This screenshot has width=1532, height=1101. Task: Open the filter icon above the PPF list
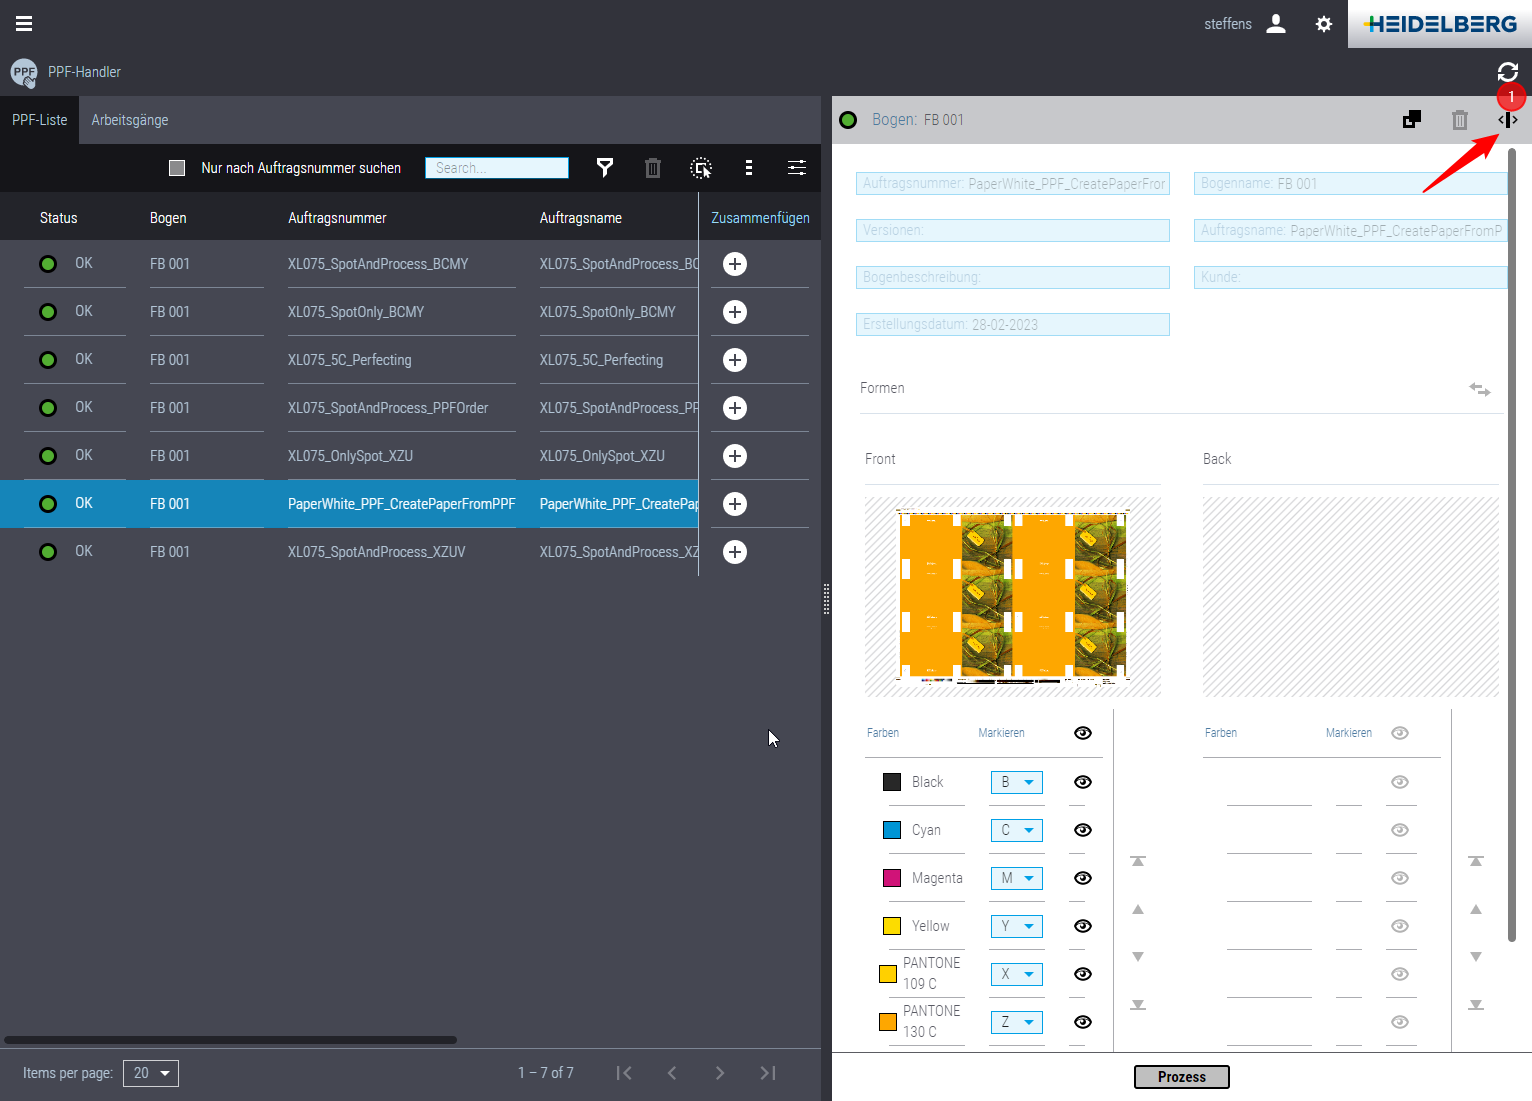(x=605, y=168)
